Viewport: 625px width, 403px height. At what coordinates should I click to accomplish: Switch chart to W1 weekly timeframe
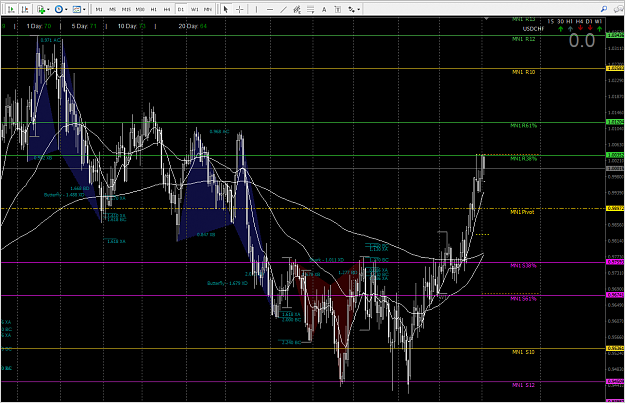(x=194, y=9)
